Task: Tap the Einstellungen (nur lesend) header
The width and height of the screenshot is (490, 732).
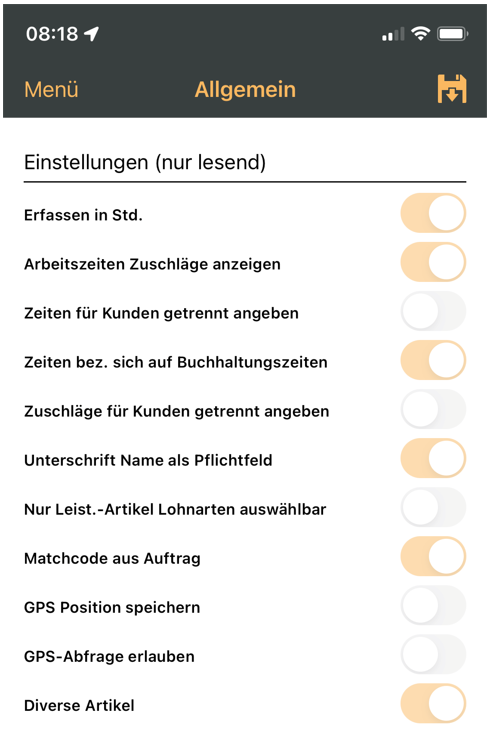Action: coord(145,162)
